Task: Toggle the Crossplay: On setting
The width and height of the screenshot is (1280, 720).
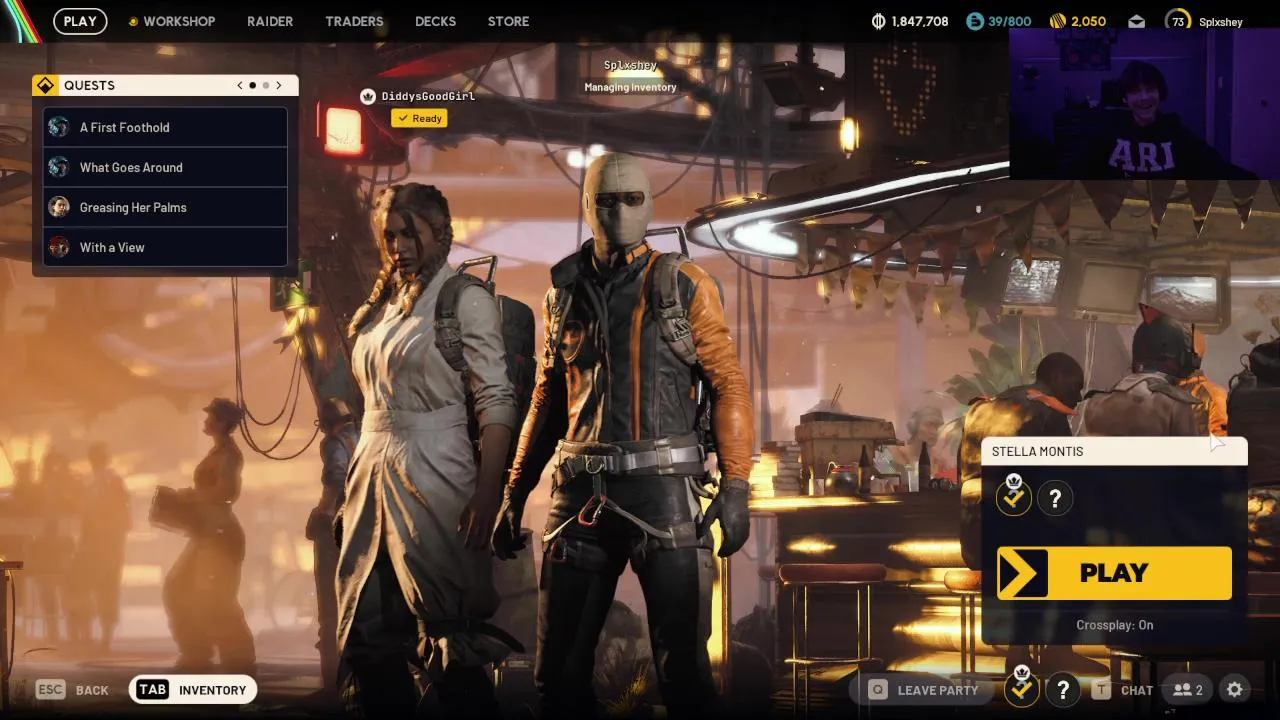Action: pyautogui.click(x=1114, y=625)
